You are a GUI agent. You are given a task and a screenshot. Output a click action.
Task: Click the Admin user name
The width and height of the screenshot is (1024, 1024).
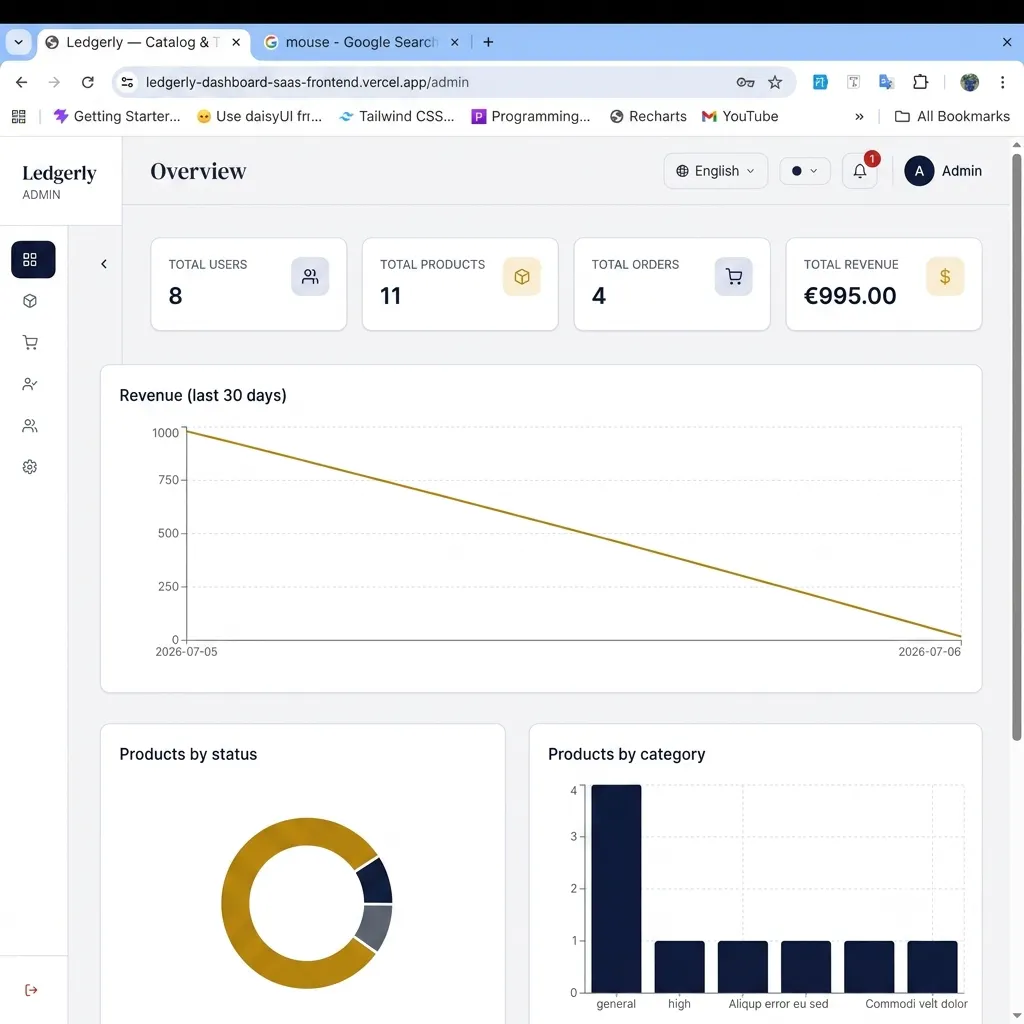point(961,171)
